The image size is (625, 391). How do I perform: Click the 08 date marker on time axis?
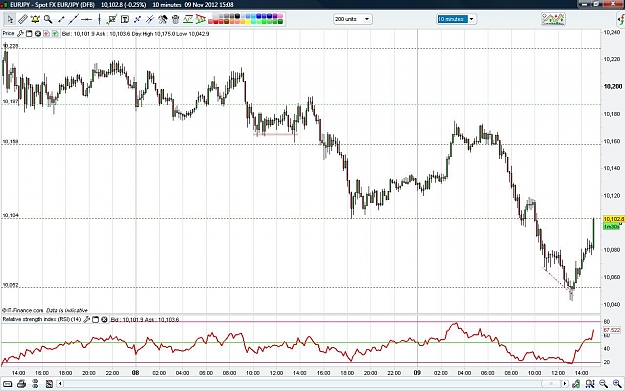point(136,373)
